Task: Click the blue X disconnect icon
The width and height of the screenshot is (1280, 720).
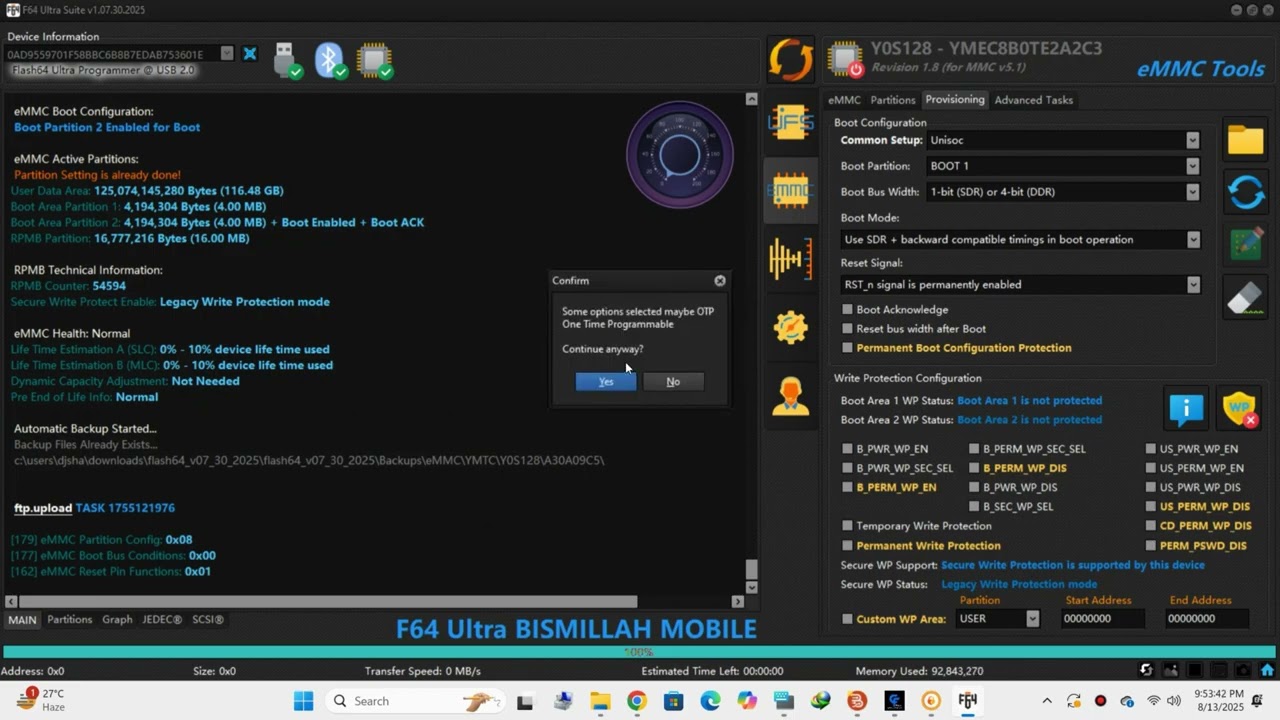Action: pyautogui.click(x=250, y=53)
